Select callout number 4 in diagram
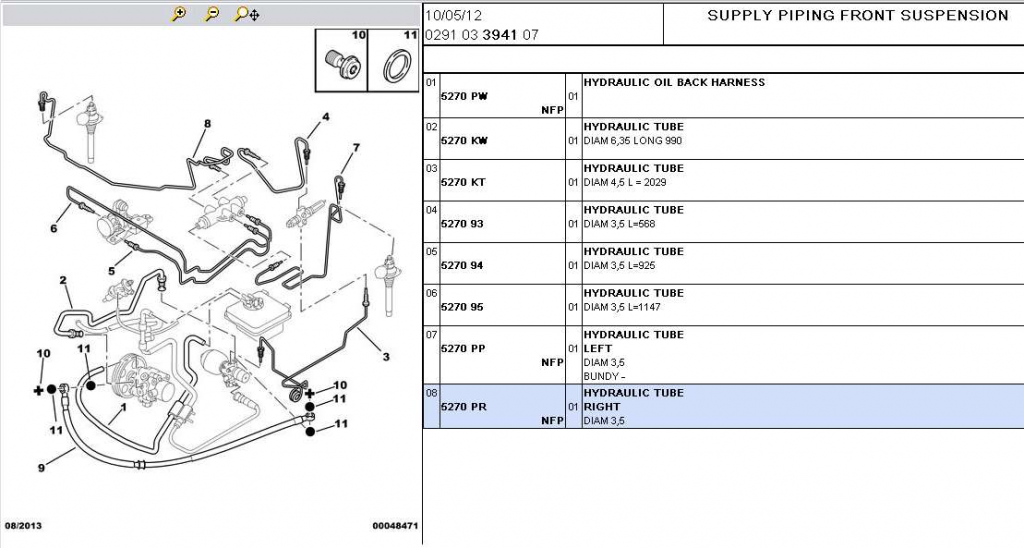 (325, 118)
